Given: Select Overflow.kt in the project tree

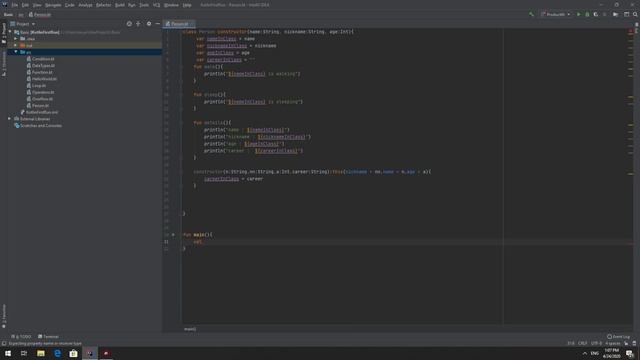Looking at the screenshot, I should point(42,99).
